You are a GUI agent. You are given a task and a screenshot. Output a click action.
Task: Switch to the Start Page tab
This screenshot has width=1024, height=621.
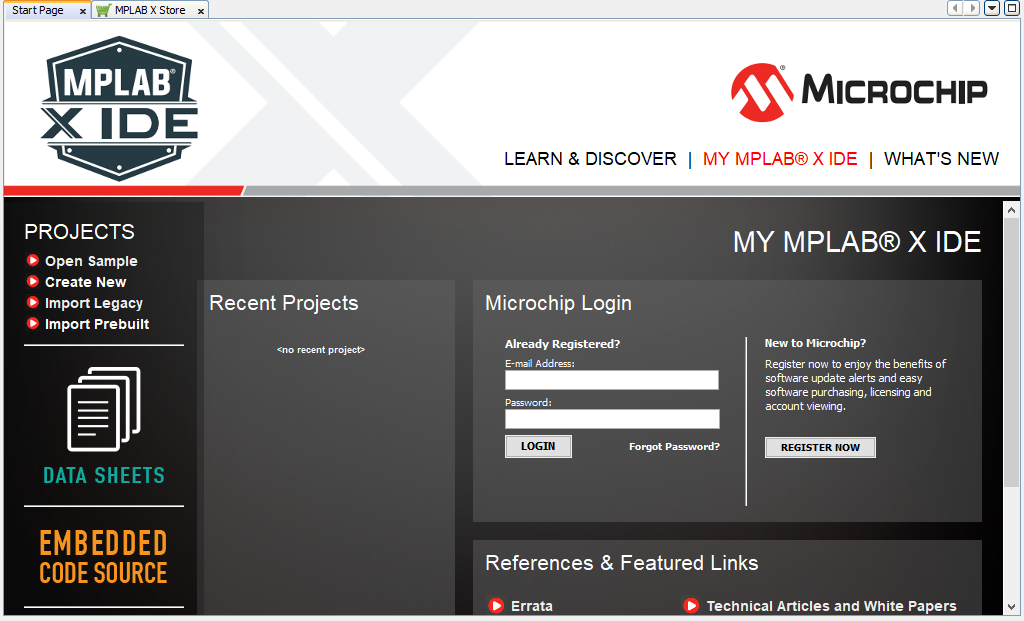point(40,10)
